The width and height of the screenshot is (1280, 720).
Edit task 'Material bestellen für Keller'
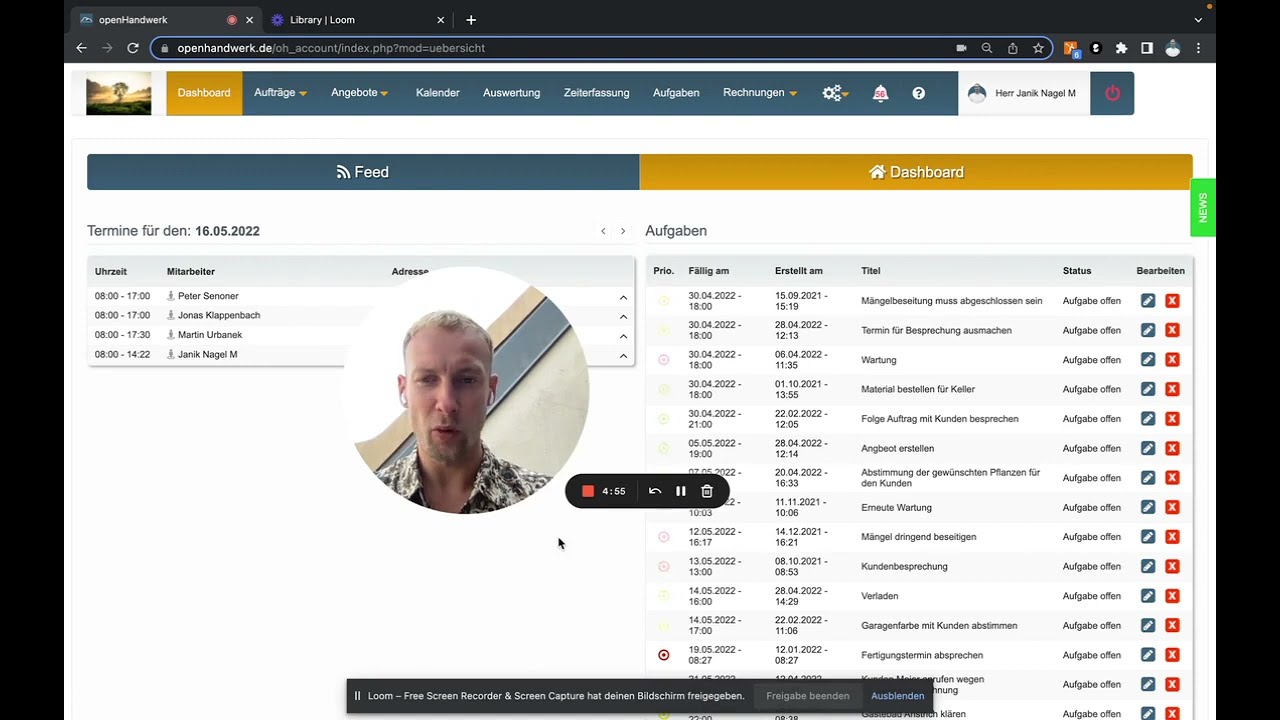pyautogui.click(x=1148, y=389)
